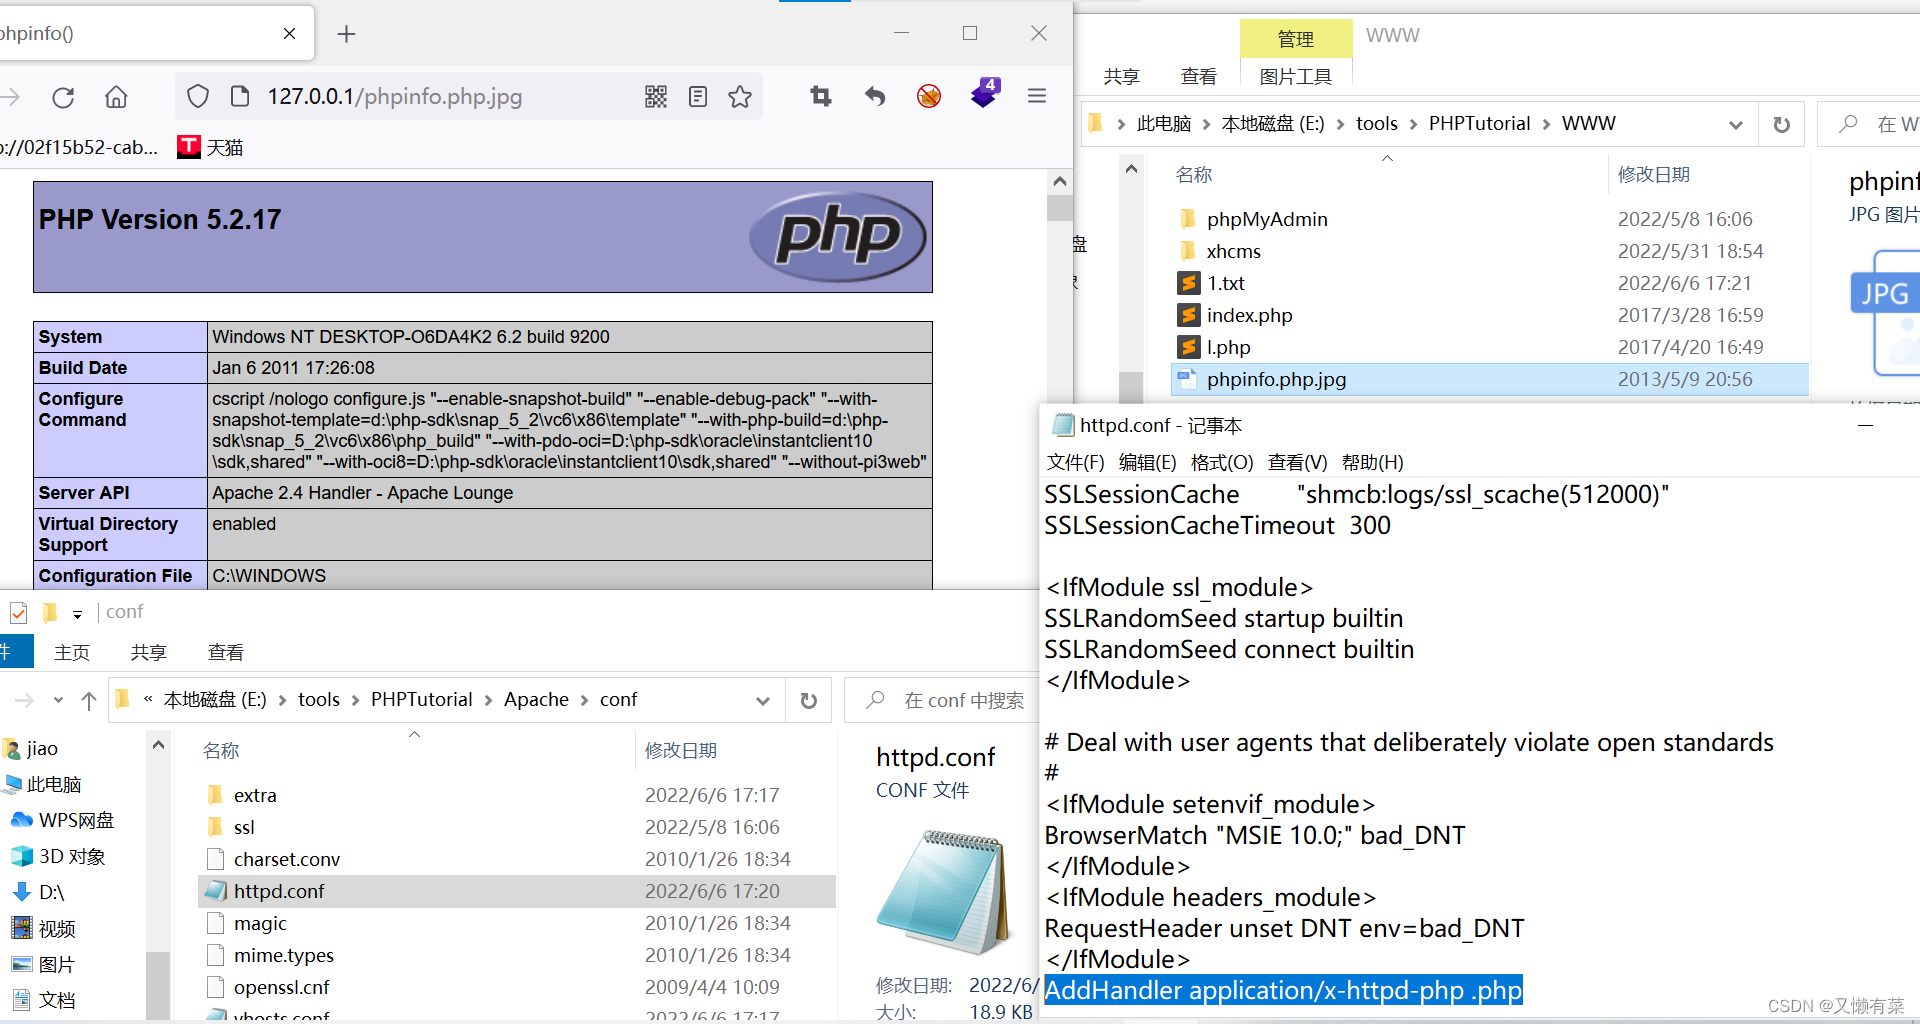Go to browser home page
This screenshot has width=1920, height=1024.
pyautogui.click(x=116, y=97)
